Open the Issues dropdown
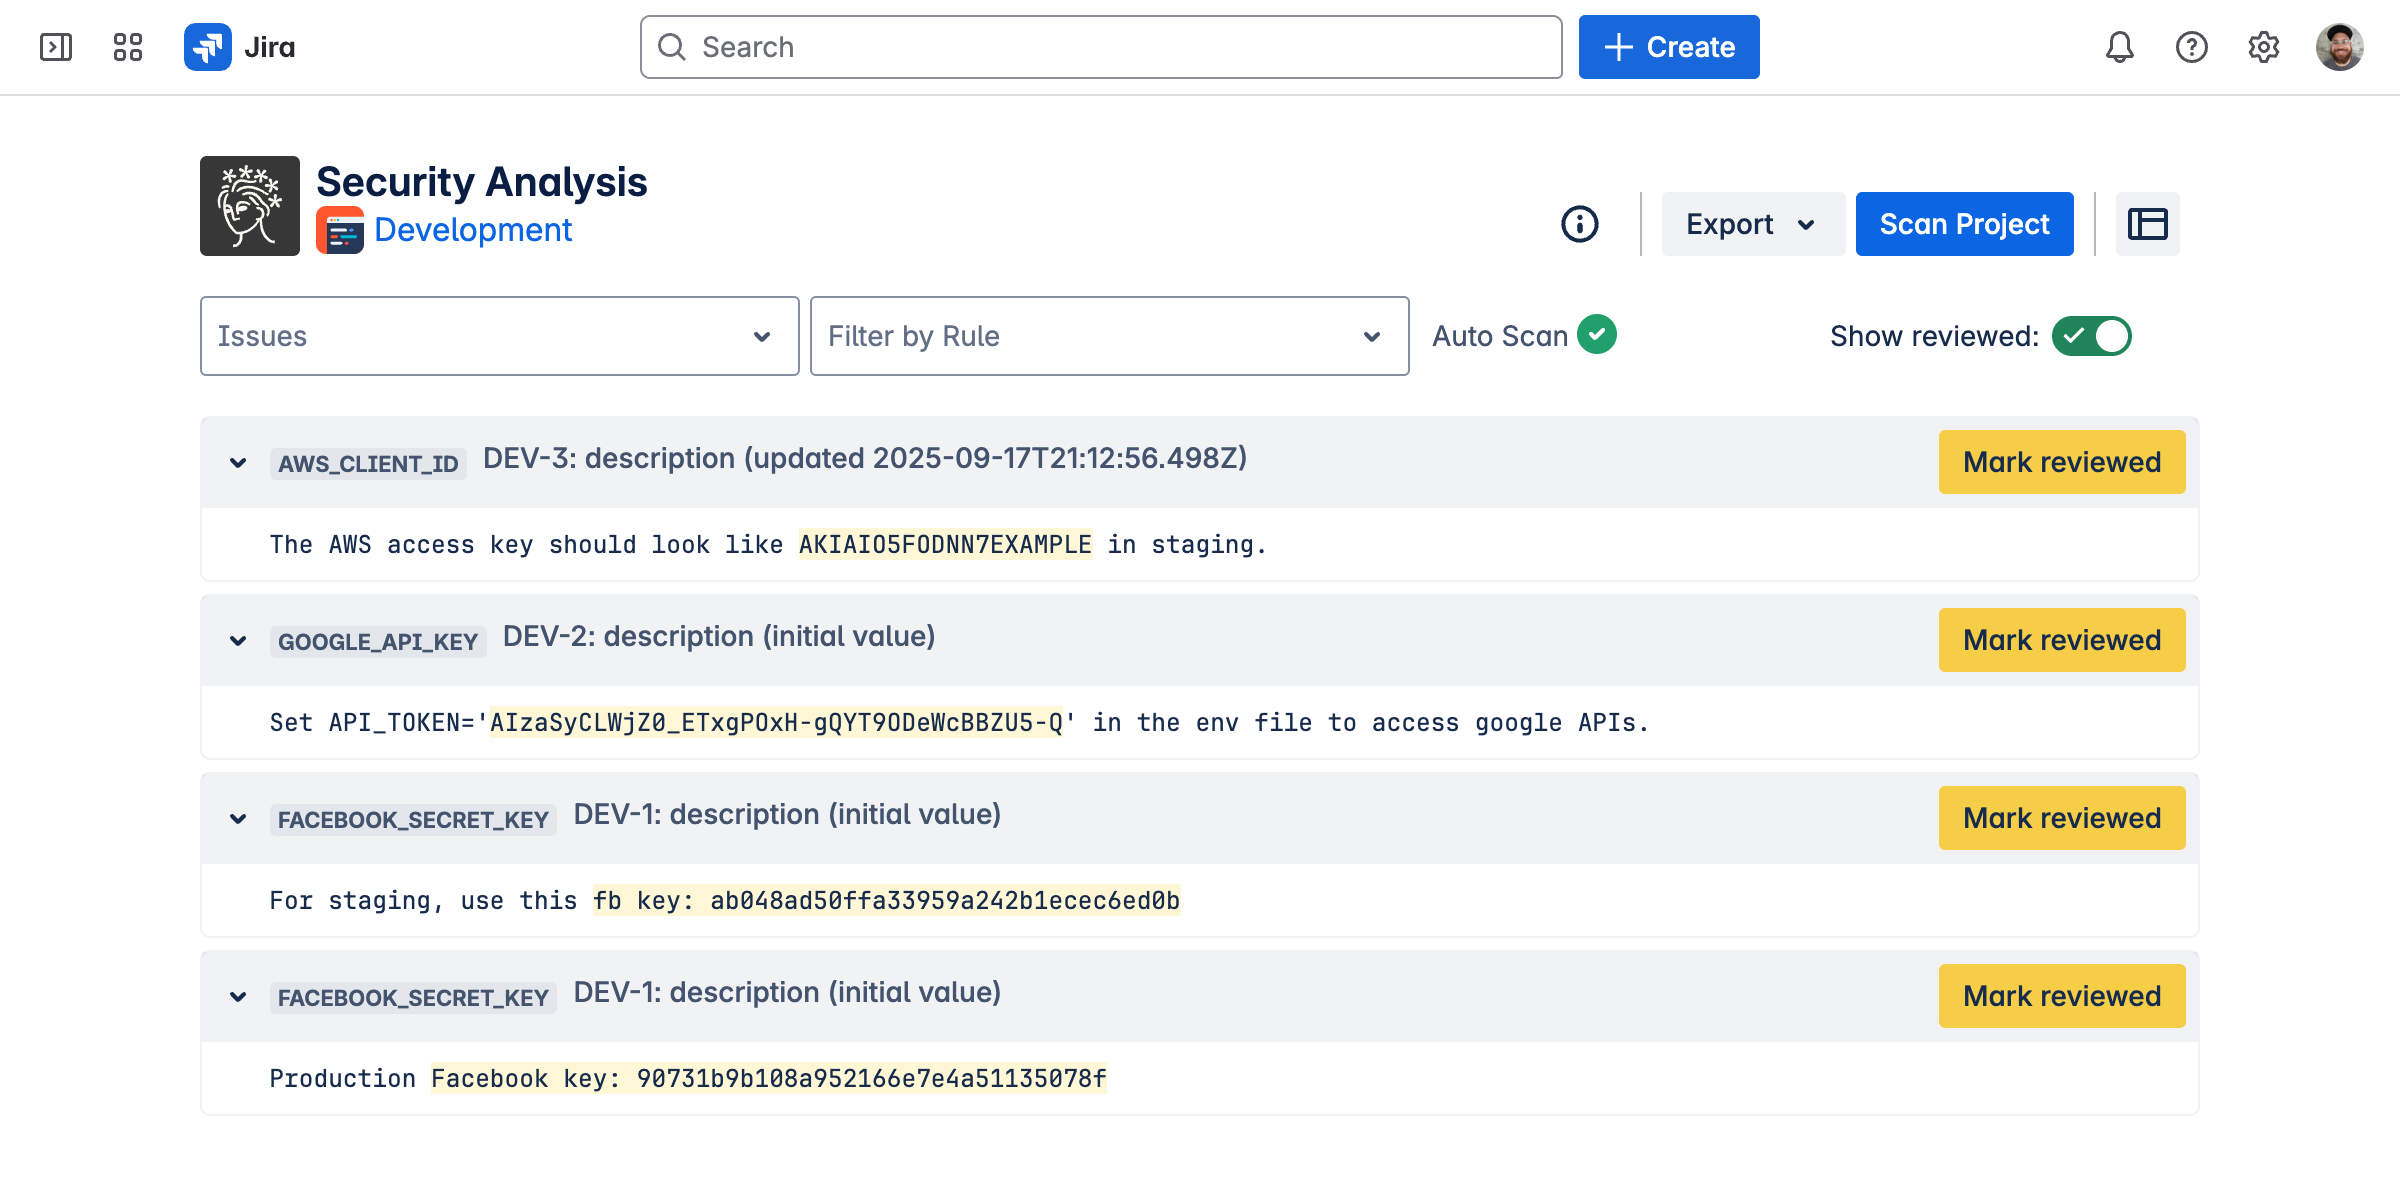The width and height of the screenshot is (2400, 1180). pyautogui.click(x=499, y=336)
